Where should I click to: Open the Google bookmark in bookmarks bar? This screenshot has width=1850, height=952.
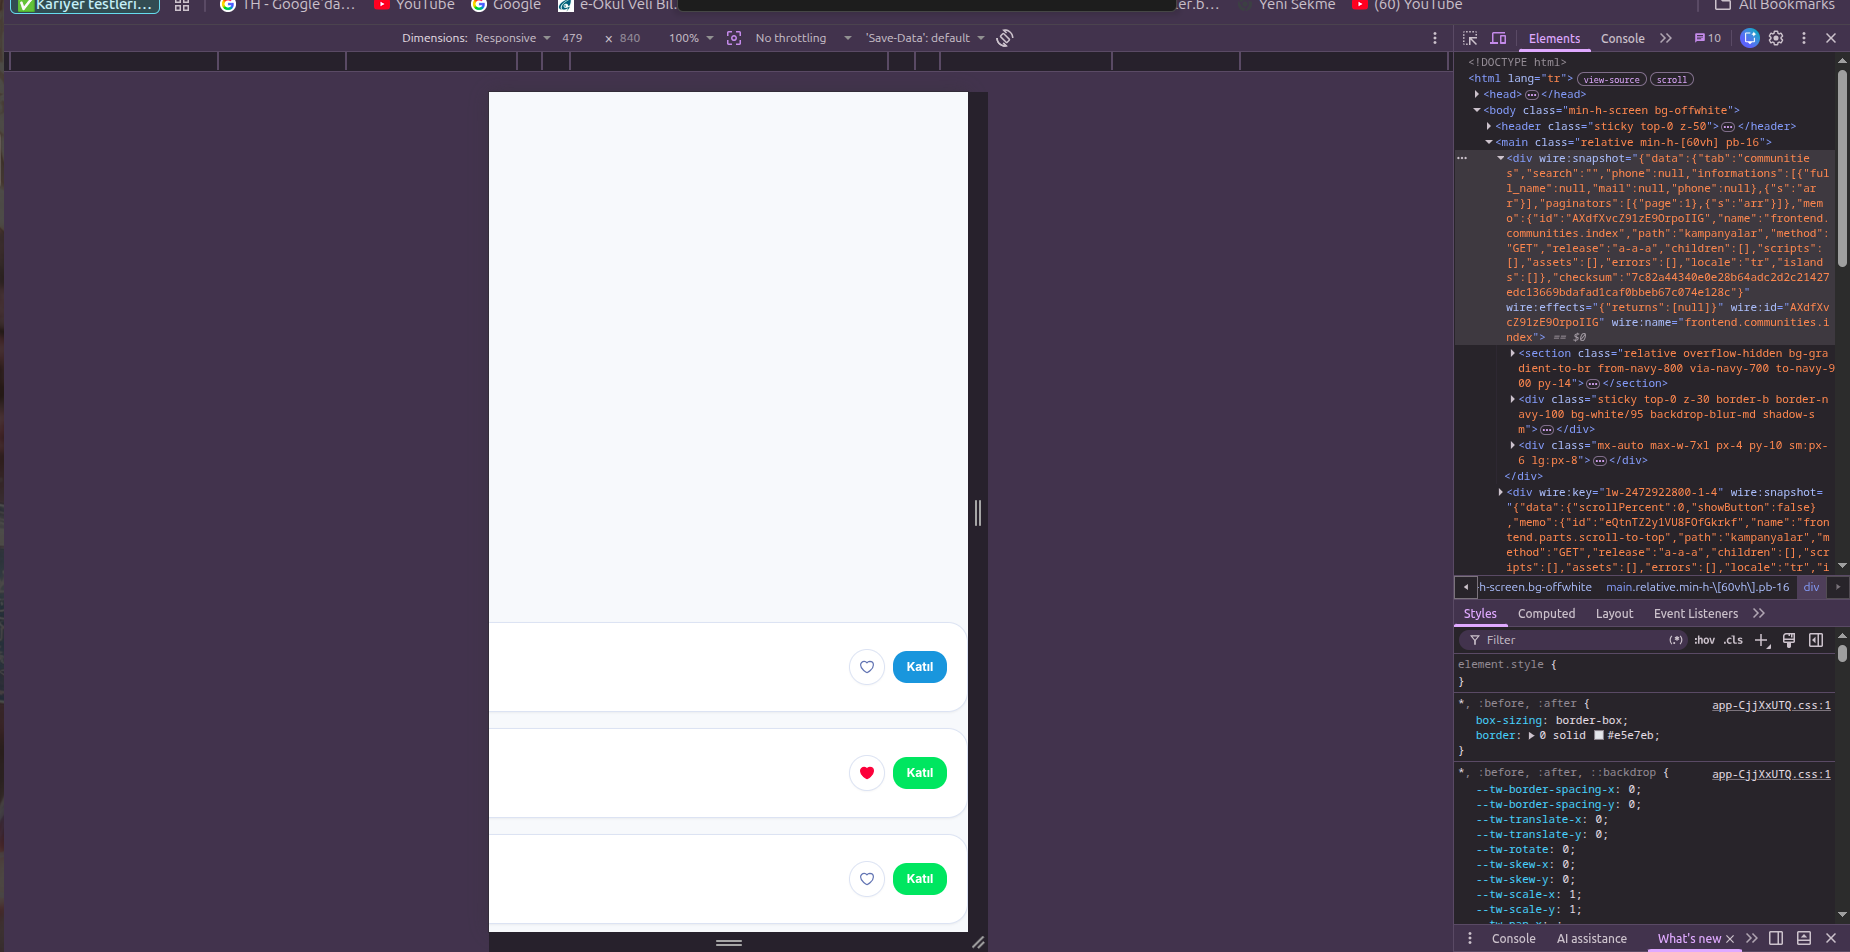click(x=506, y=5)
